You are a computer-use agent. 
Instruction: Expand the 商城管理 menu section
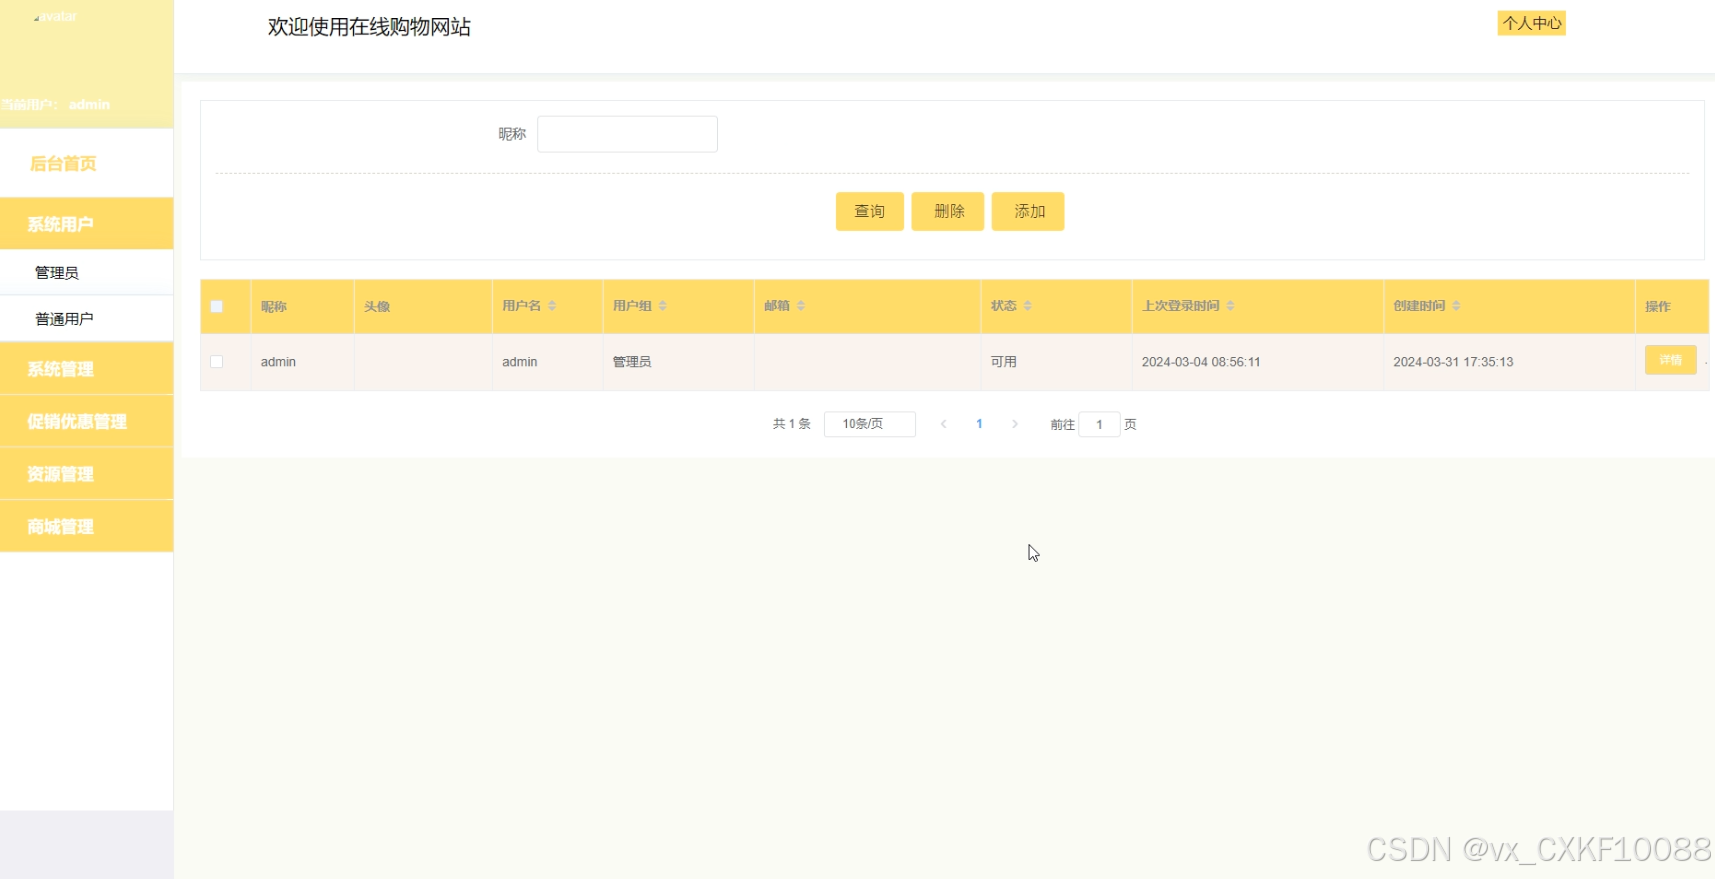click(x=87, y=527)
